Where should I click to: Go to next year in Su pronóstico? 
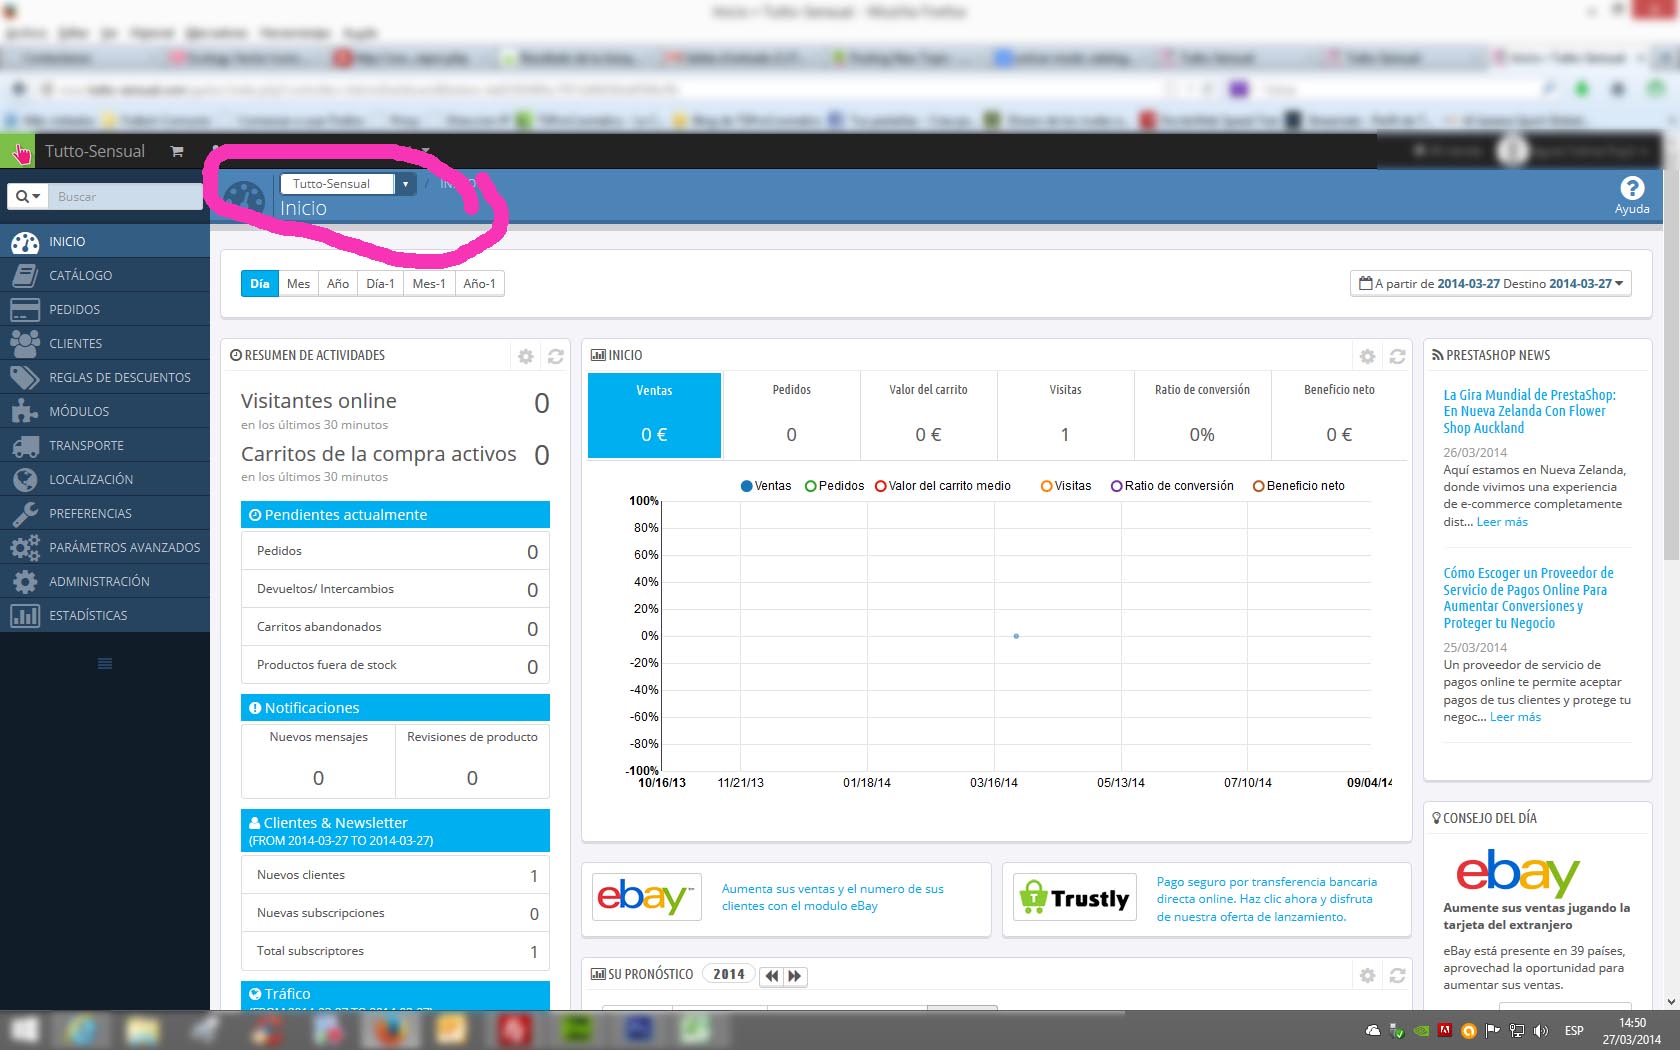pos(795,976)
